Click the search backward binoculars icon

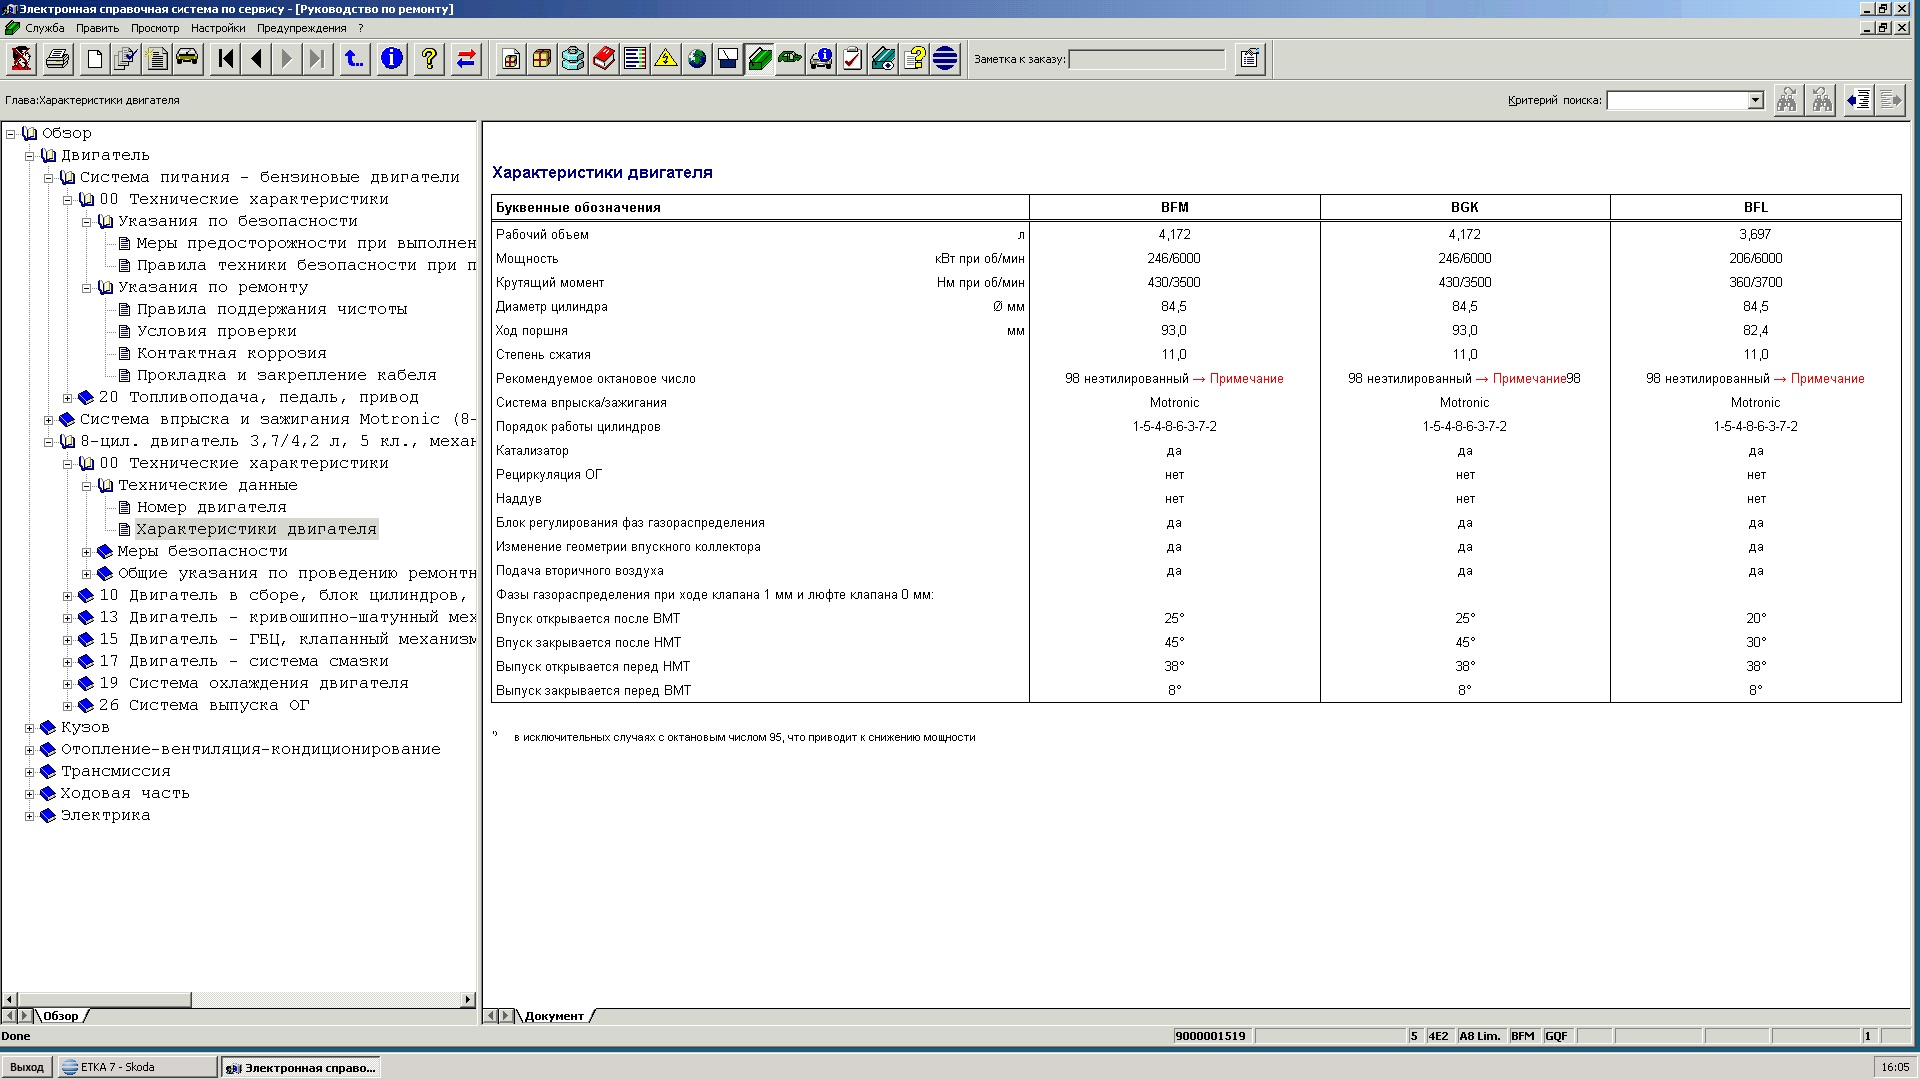coord(1822,100)
